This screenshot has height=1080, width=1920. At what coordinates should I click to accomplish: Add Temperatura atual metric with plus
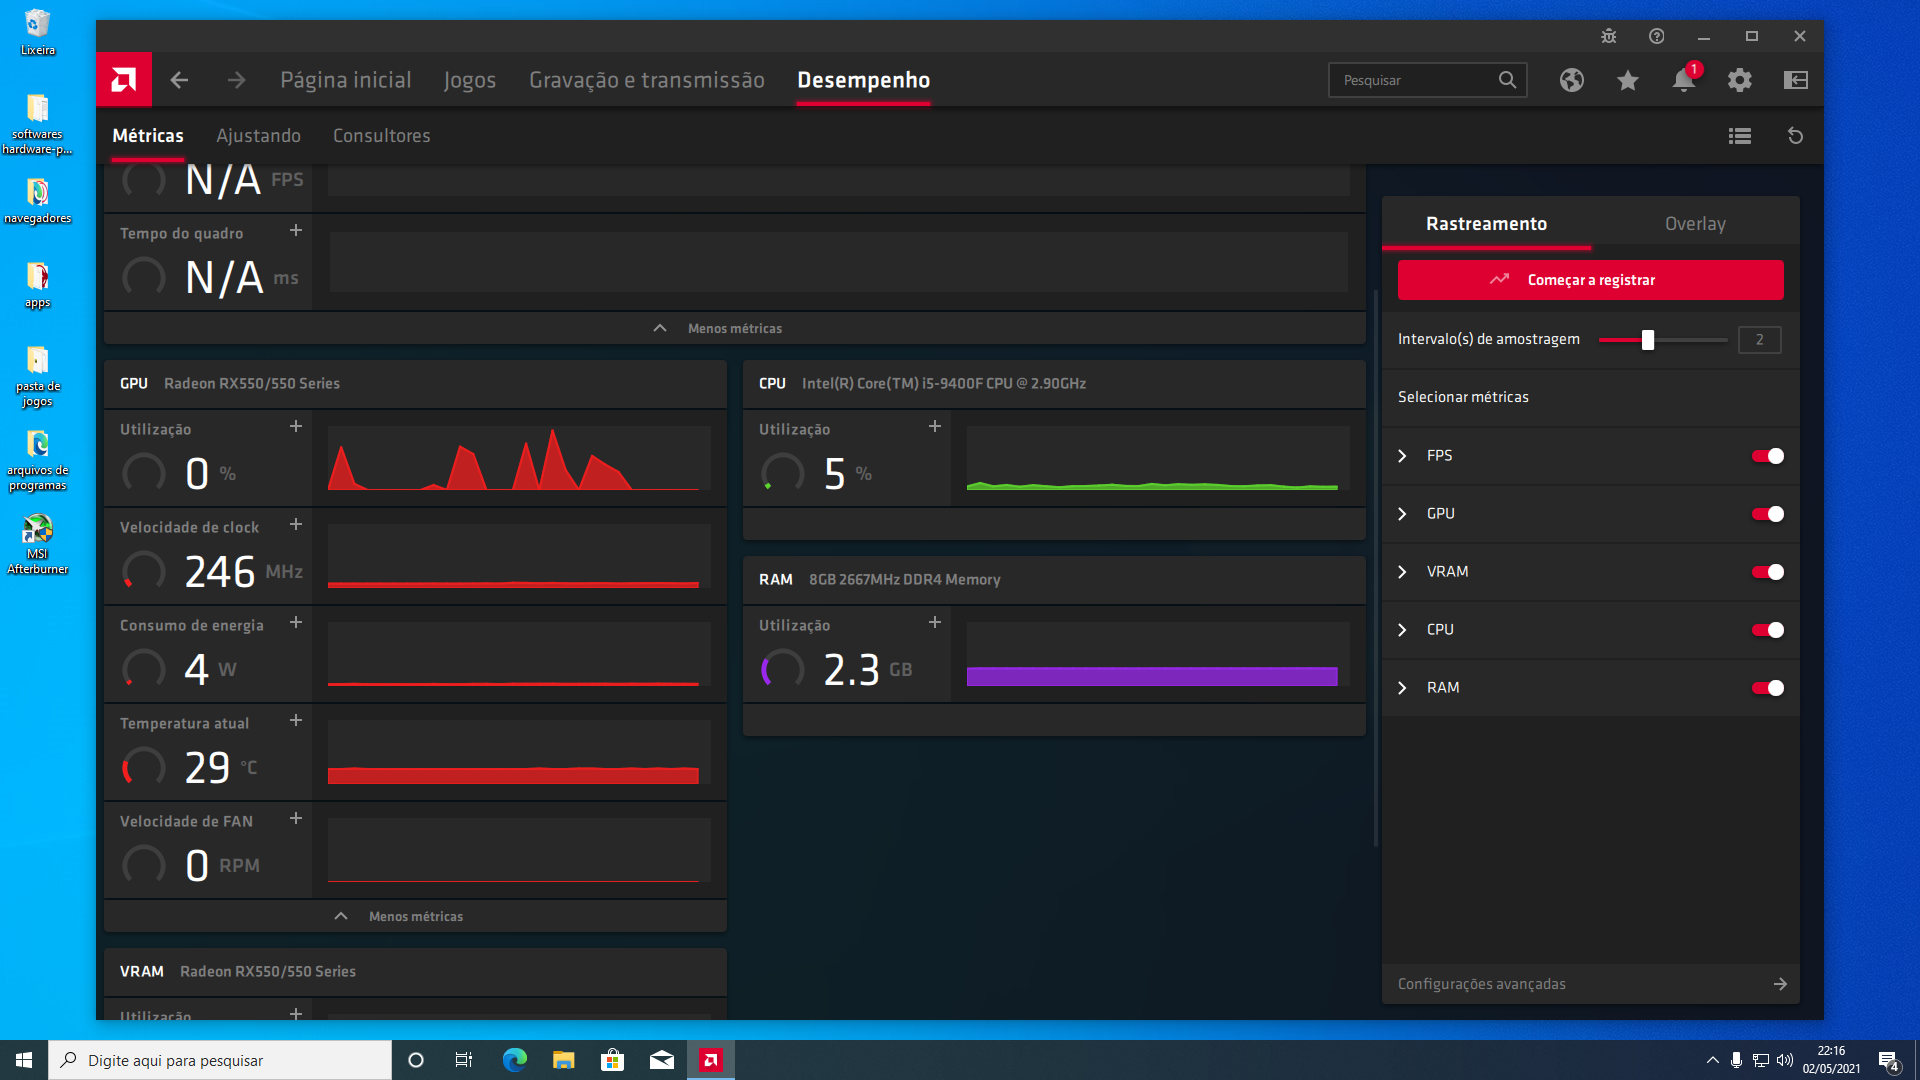[x=296, y=721]
